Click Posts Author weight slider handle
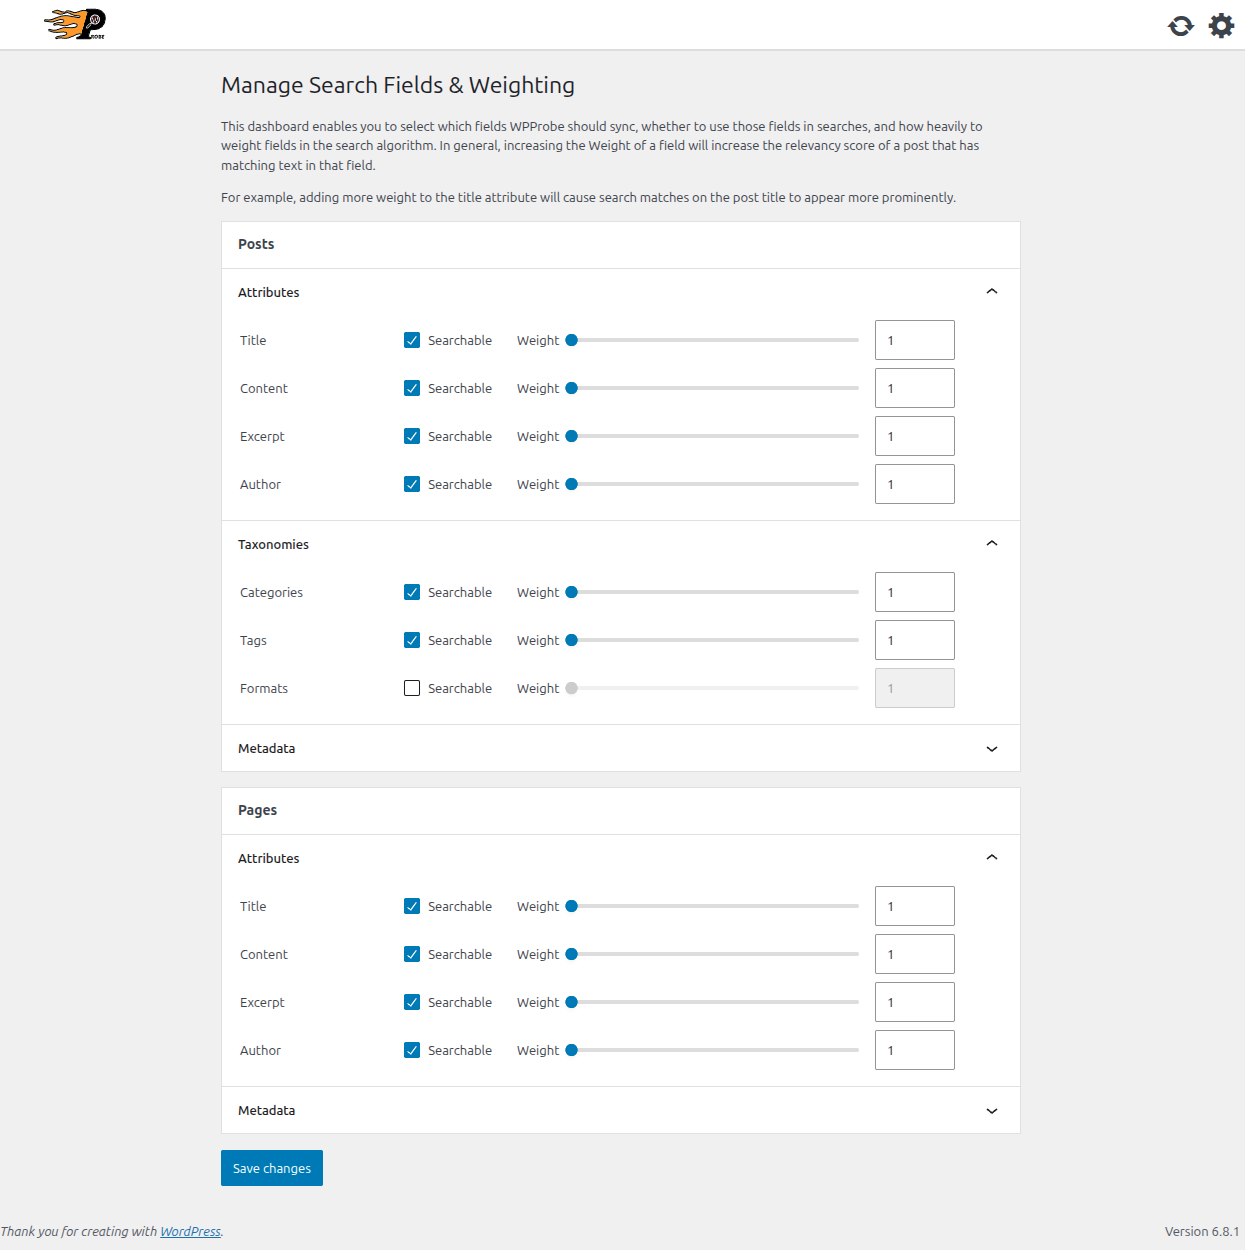 [572, 484]
